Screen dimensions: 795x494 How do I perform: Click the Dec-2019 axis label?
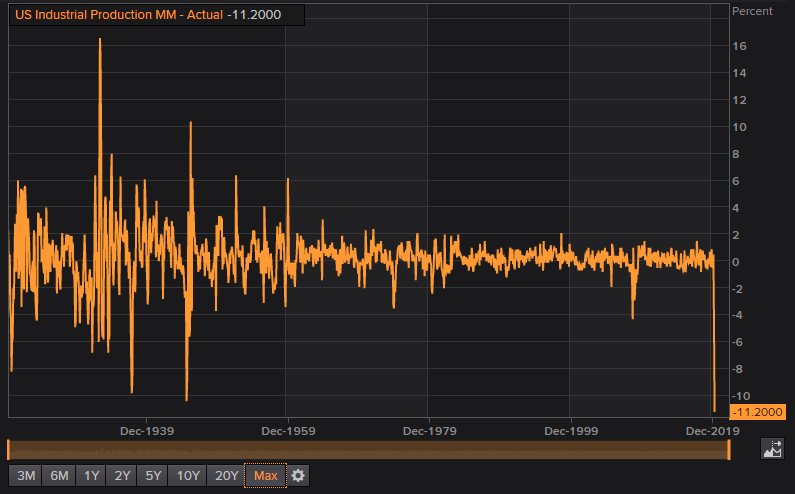pos(713,432)
